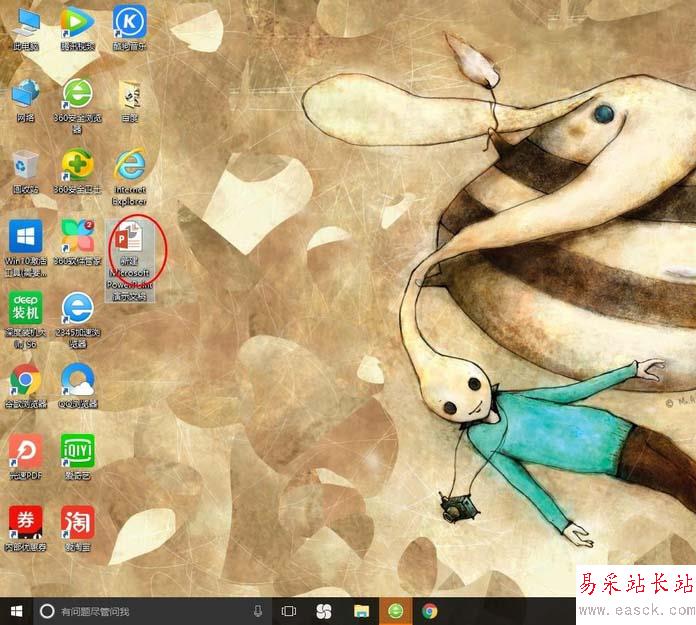Screen dimensions: 696x625
Task: Switch to 360 browser on taskbar
Action: (x=395, y=612)
